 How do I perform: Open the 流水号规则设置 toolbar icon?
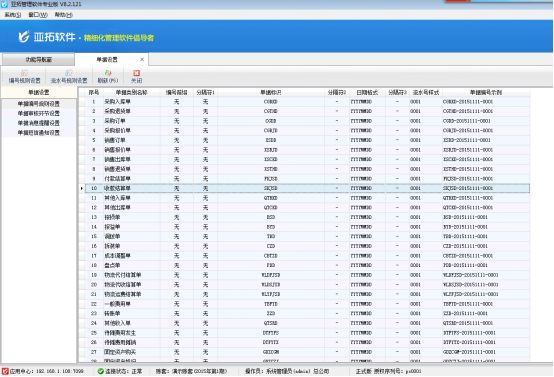69,73
